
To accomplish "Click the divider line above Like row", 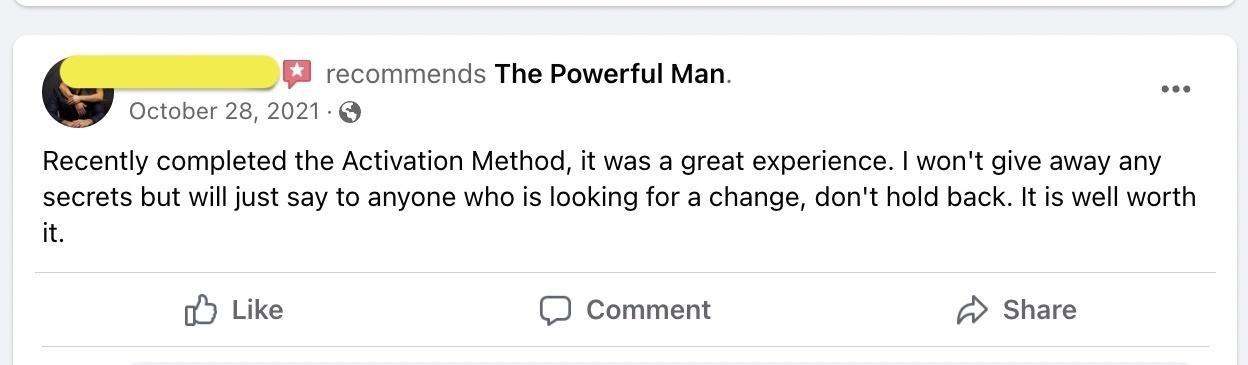I will click(625, 272).
